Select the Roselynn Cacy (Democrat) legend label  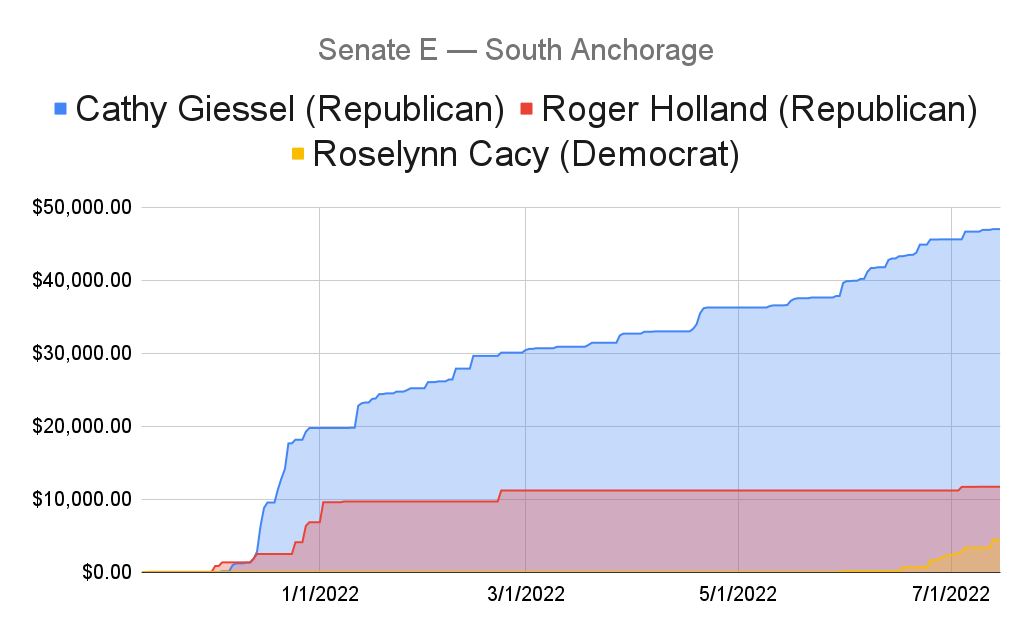pos(526,154)
